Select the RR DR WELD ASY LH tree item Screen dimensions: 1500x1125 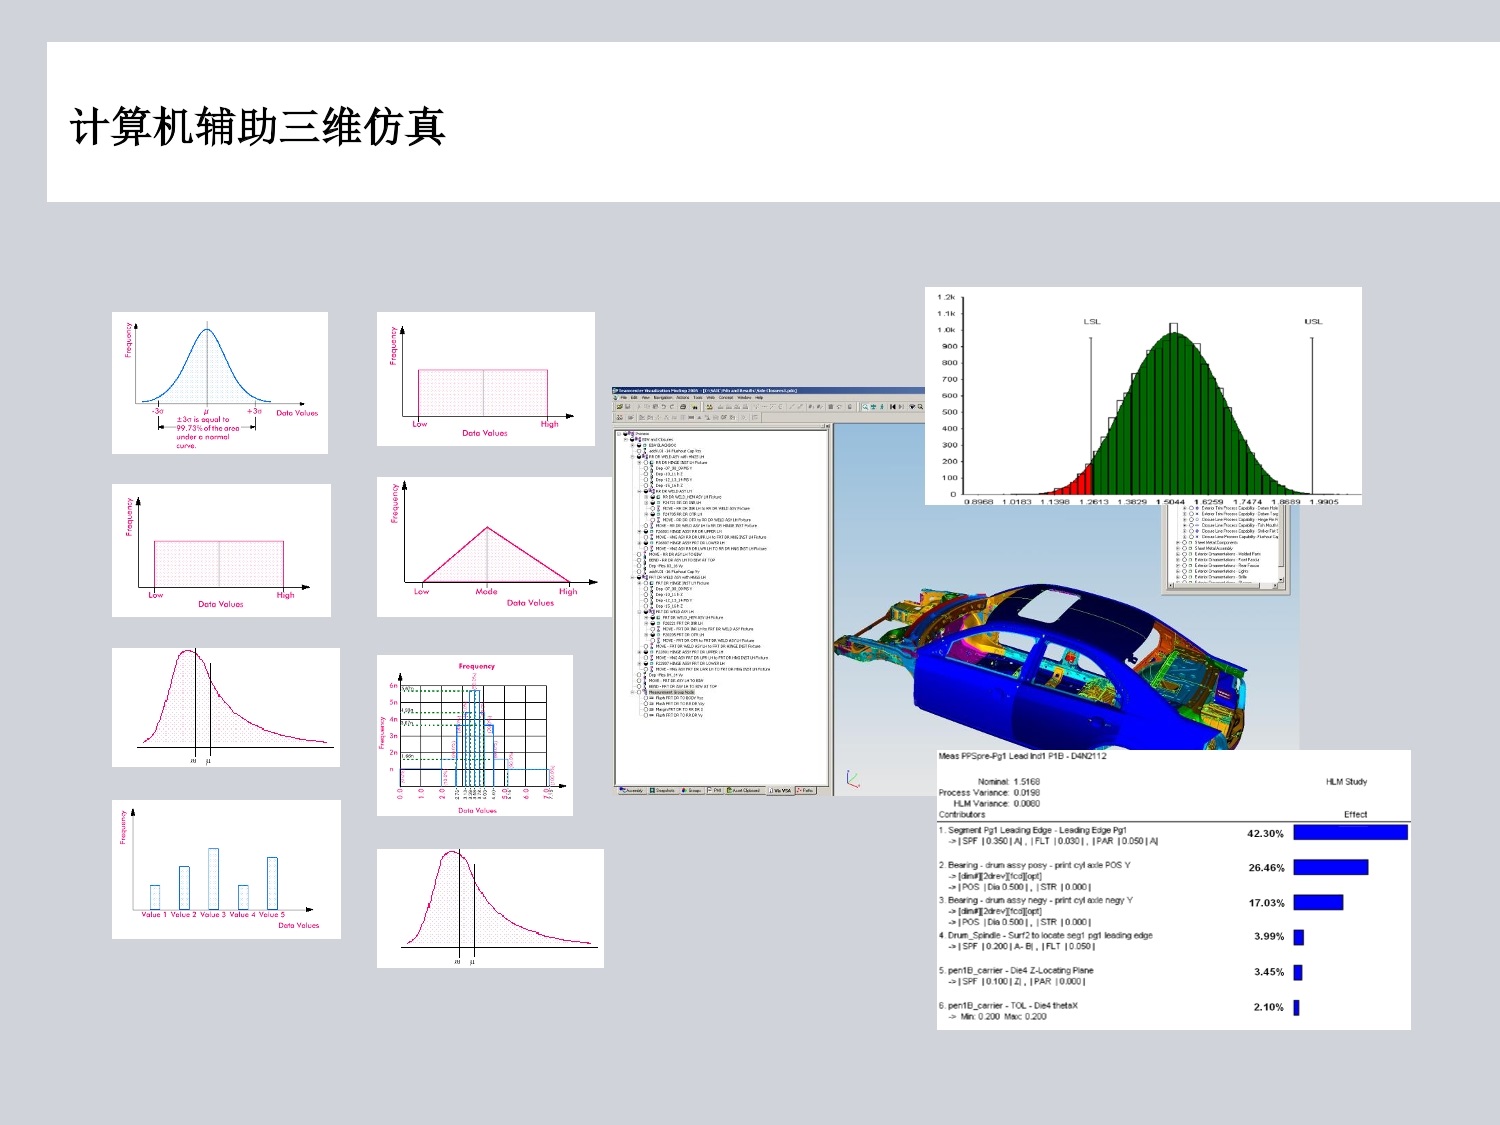point(674,491)
